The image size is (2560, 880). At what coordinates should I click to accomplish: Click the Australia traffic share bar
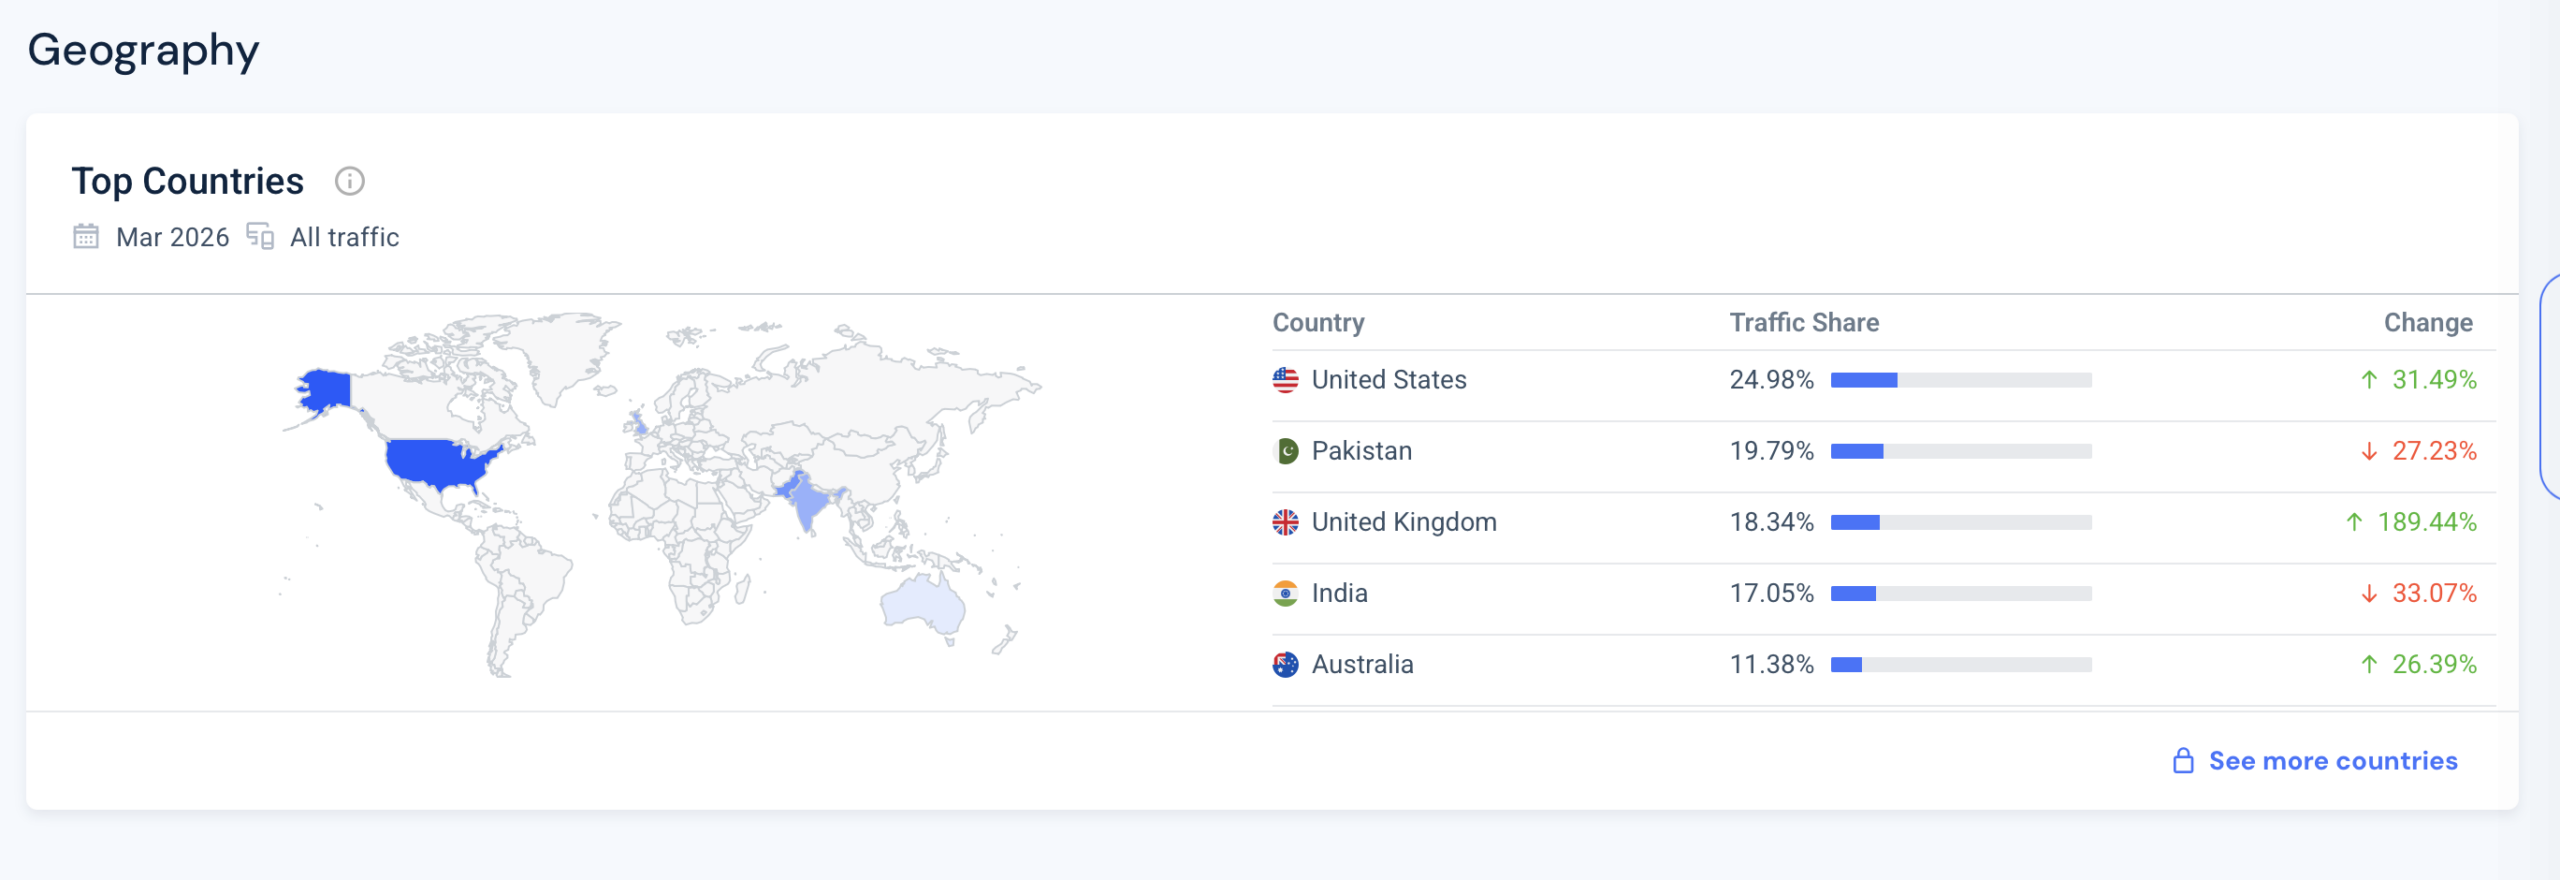click(x=1960, y=664)
